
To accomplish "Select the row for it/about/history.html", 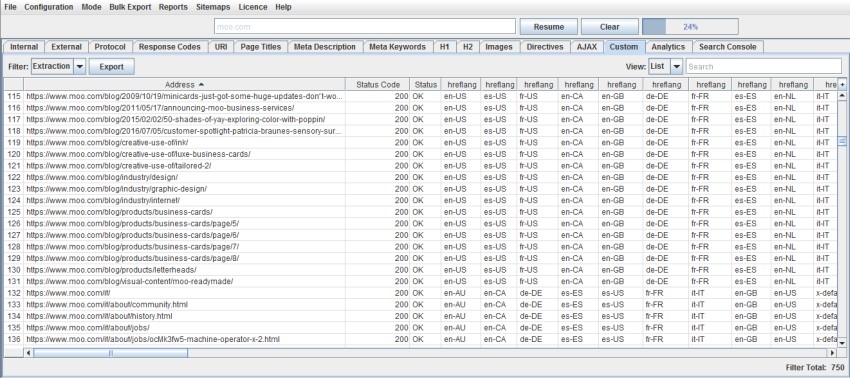I will coord(421,316).
